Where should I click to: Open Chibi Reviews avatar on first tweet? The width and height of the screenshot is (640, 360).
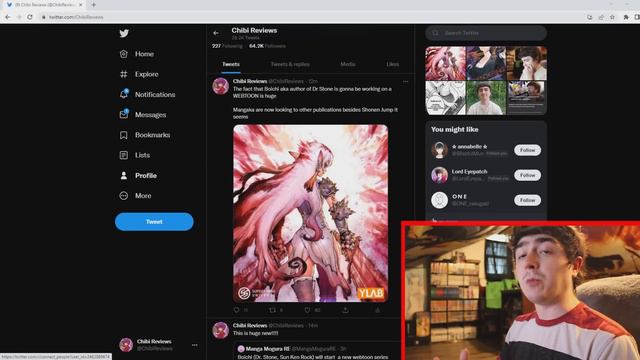click(220, 86)
